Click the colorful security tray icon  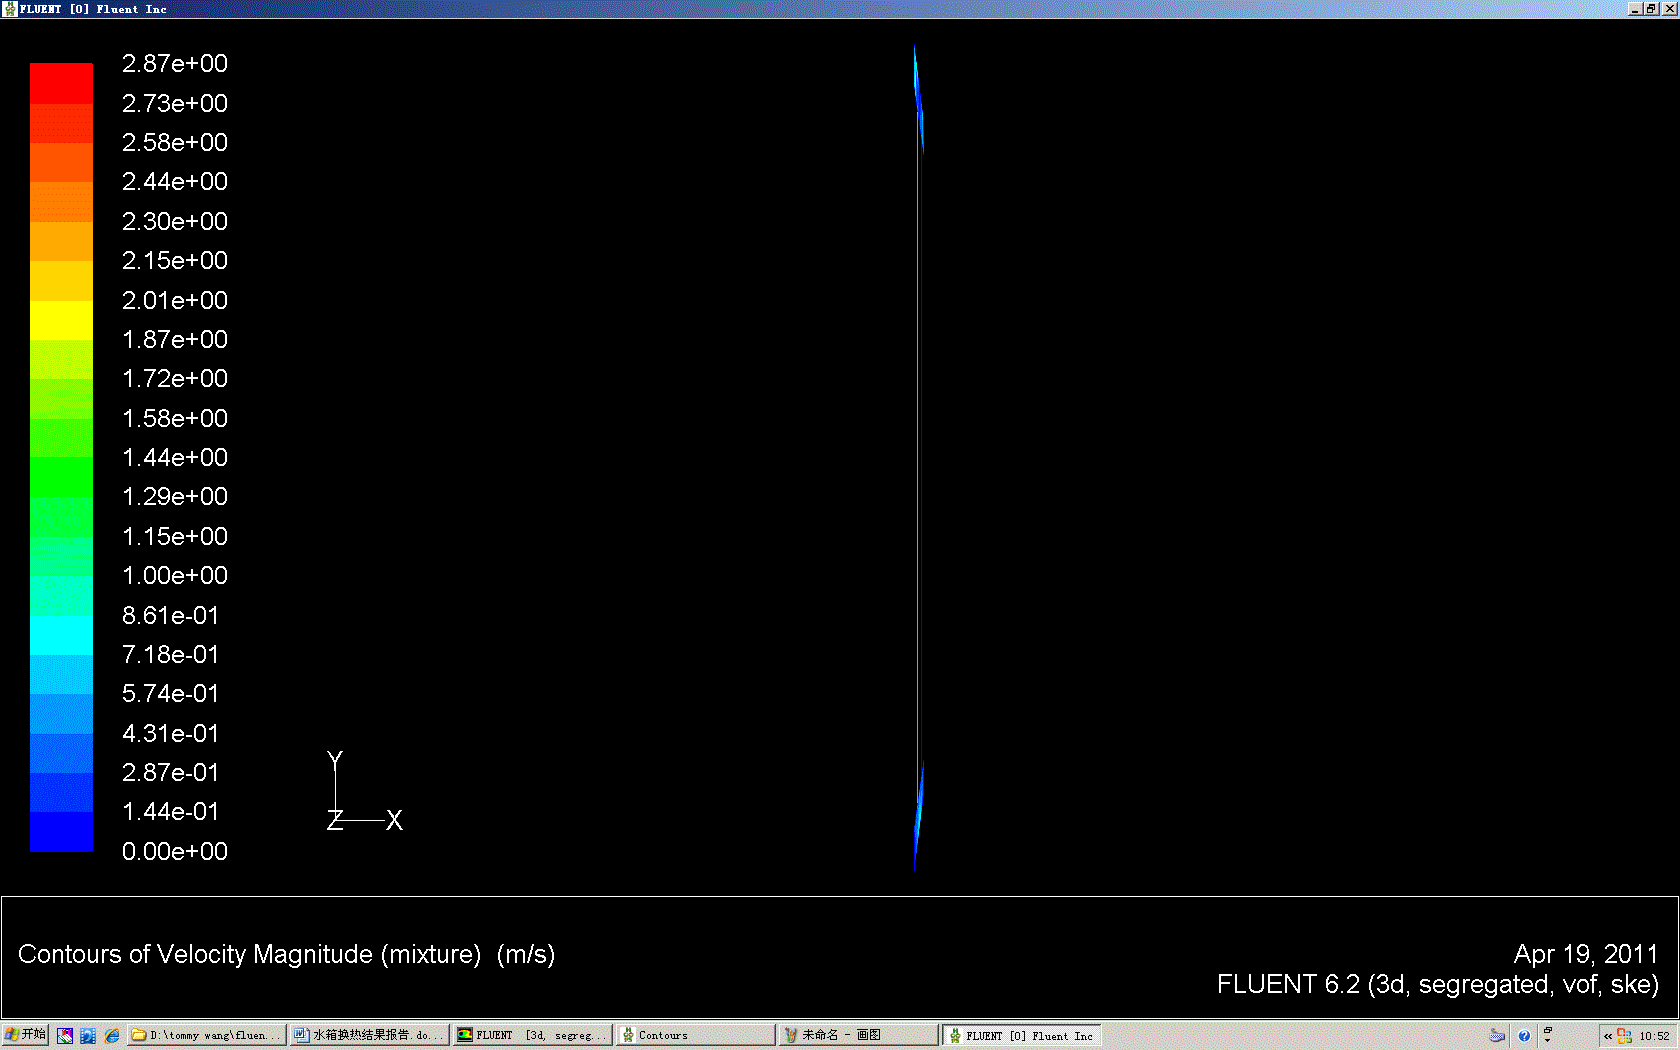(1624, 1036)
